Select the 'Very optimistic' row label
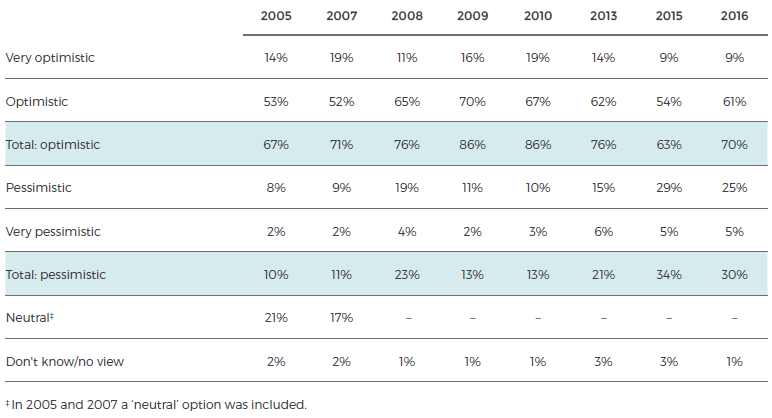 pos(50,58)
